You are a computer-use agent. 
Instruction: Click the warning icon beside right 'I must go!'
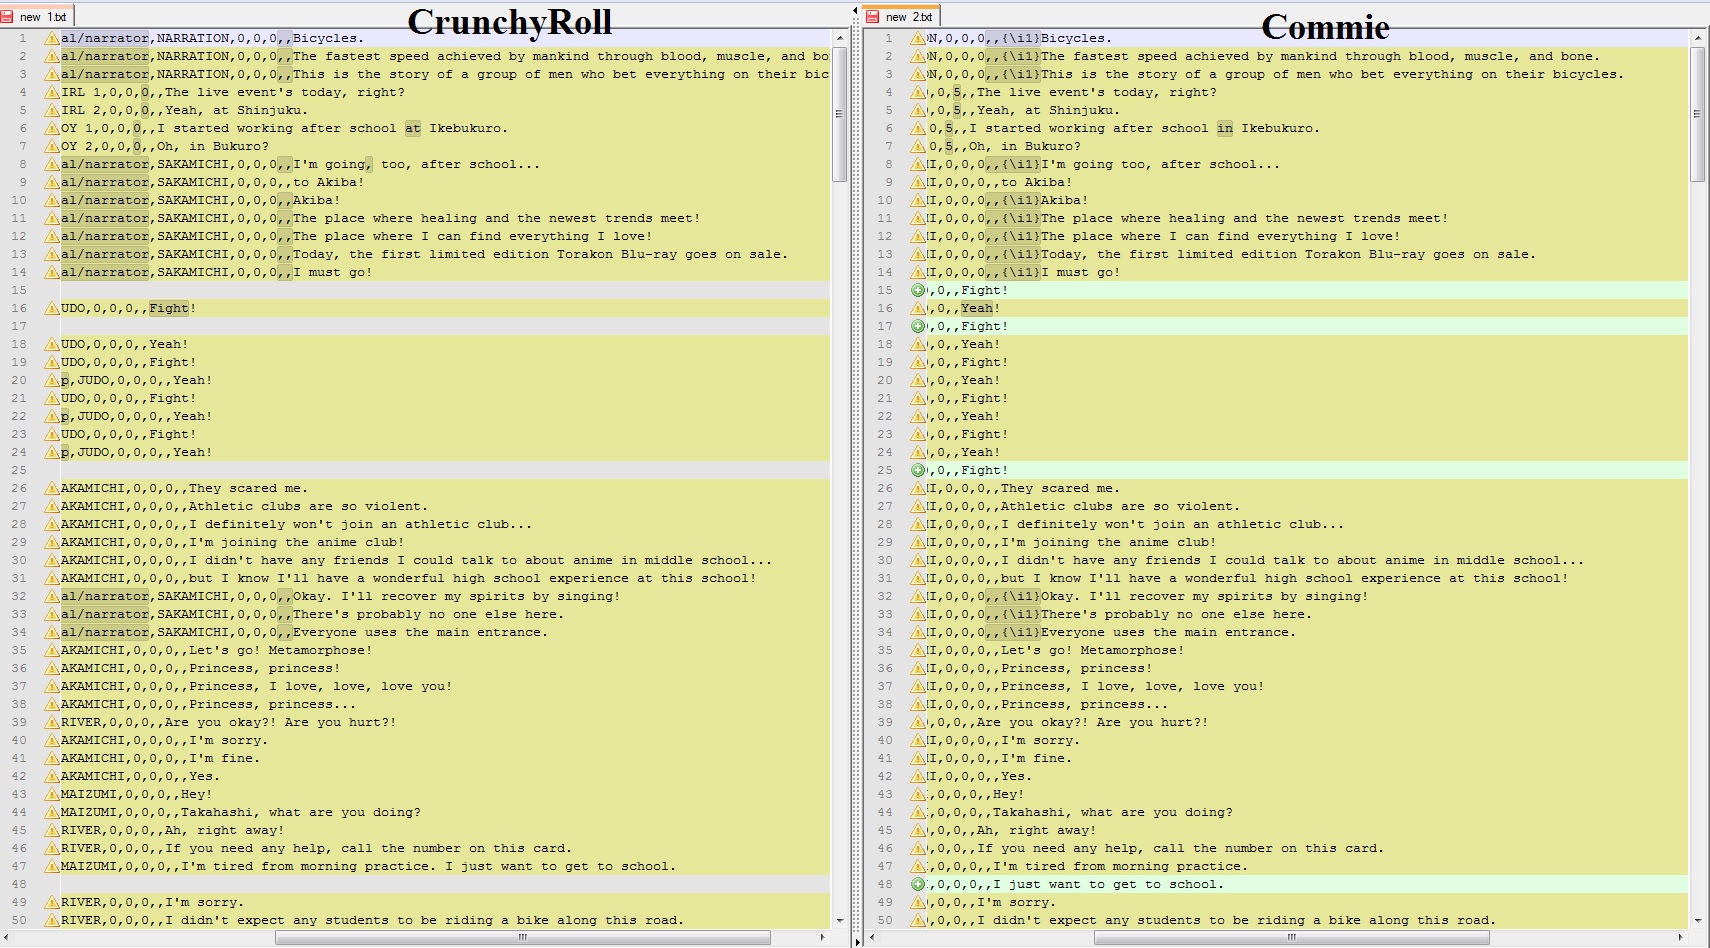click(x=918, y=272)
